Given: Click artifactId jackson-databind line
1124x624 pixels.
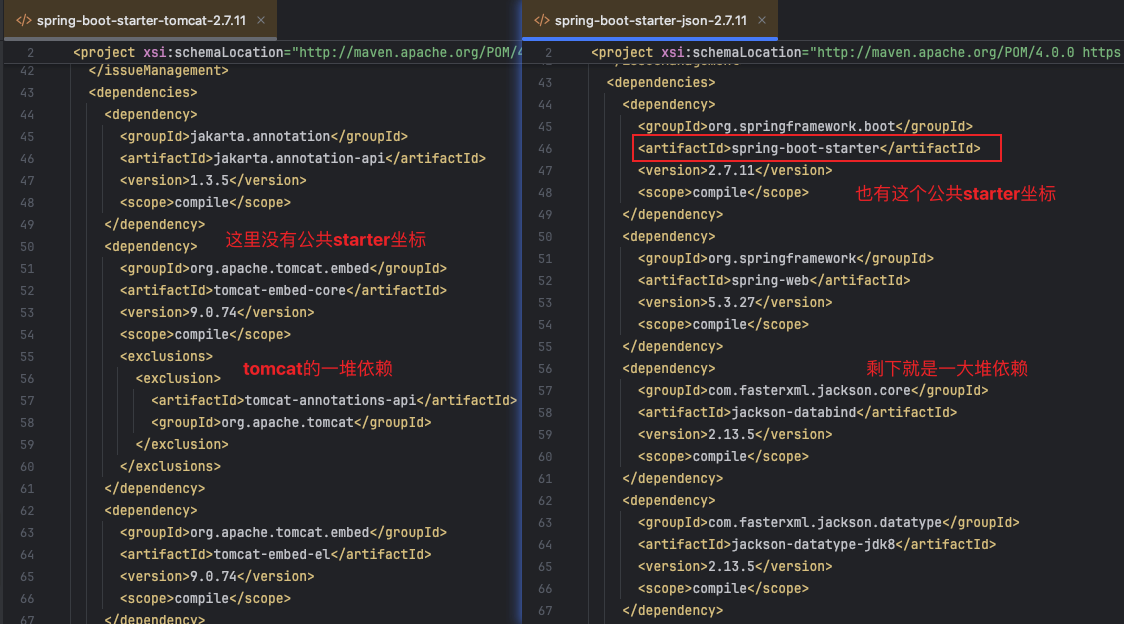Looking at the screenshot, I should pos(797,412).
